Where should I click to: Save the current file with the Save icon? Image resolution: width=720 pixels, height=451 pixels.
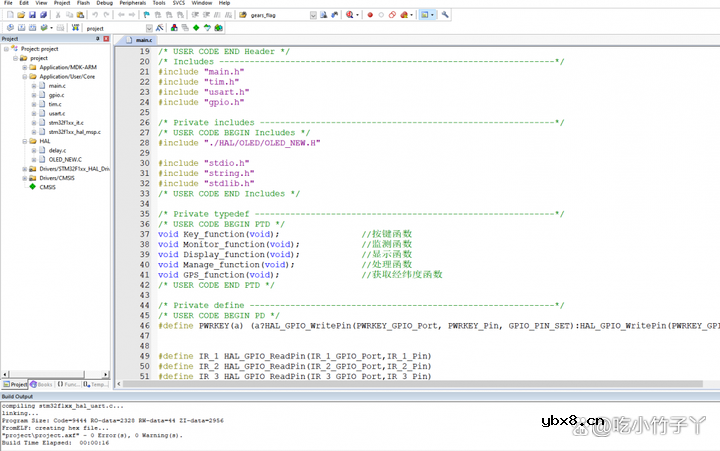coord(32,16)
